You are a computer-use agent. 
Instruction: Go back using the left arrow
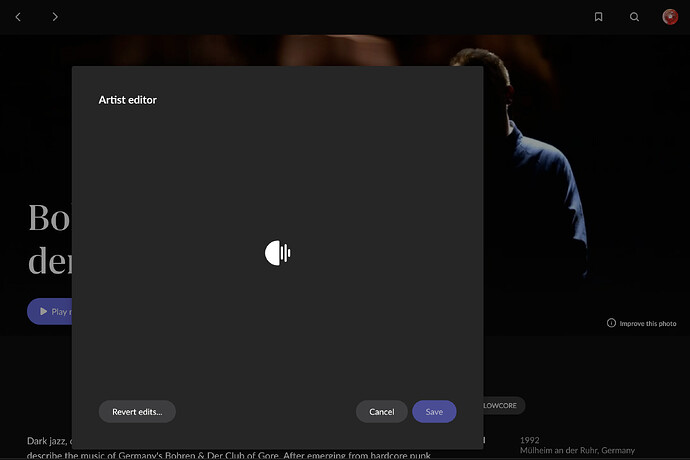(18, 17)
